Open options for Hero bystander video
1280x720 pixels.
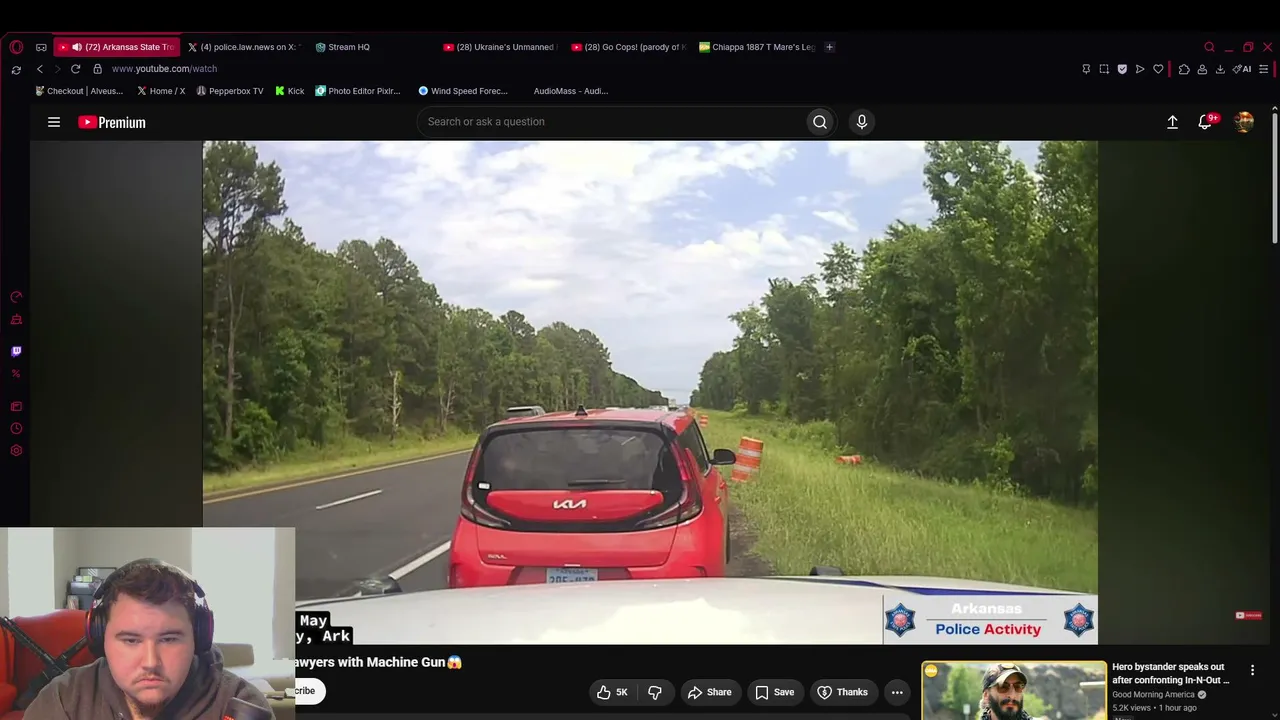coord(1252,670)
